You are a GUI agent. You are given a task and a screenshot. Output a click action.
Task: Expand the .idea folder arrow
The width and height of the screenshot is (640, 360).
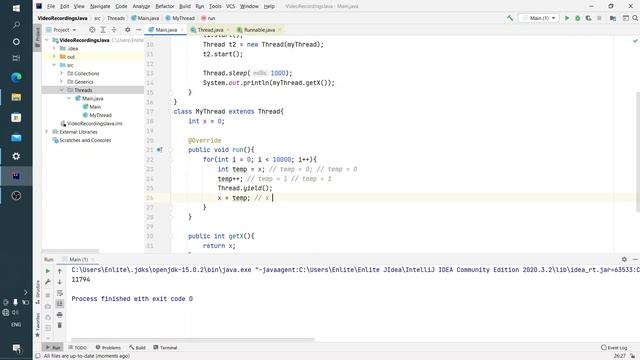click(x=54, y=48)
